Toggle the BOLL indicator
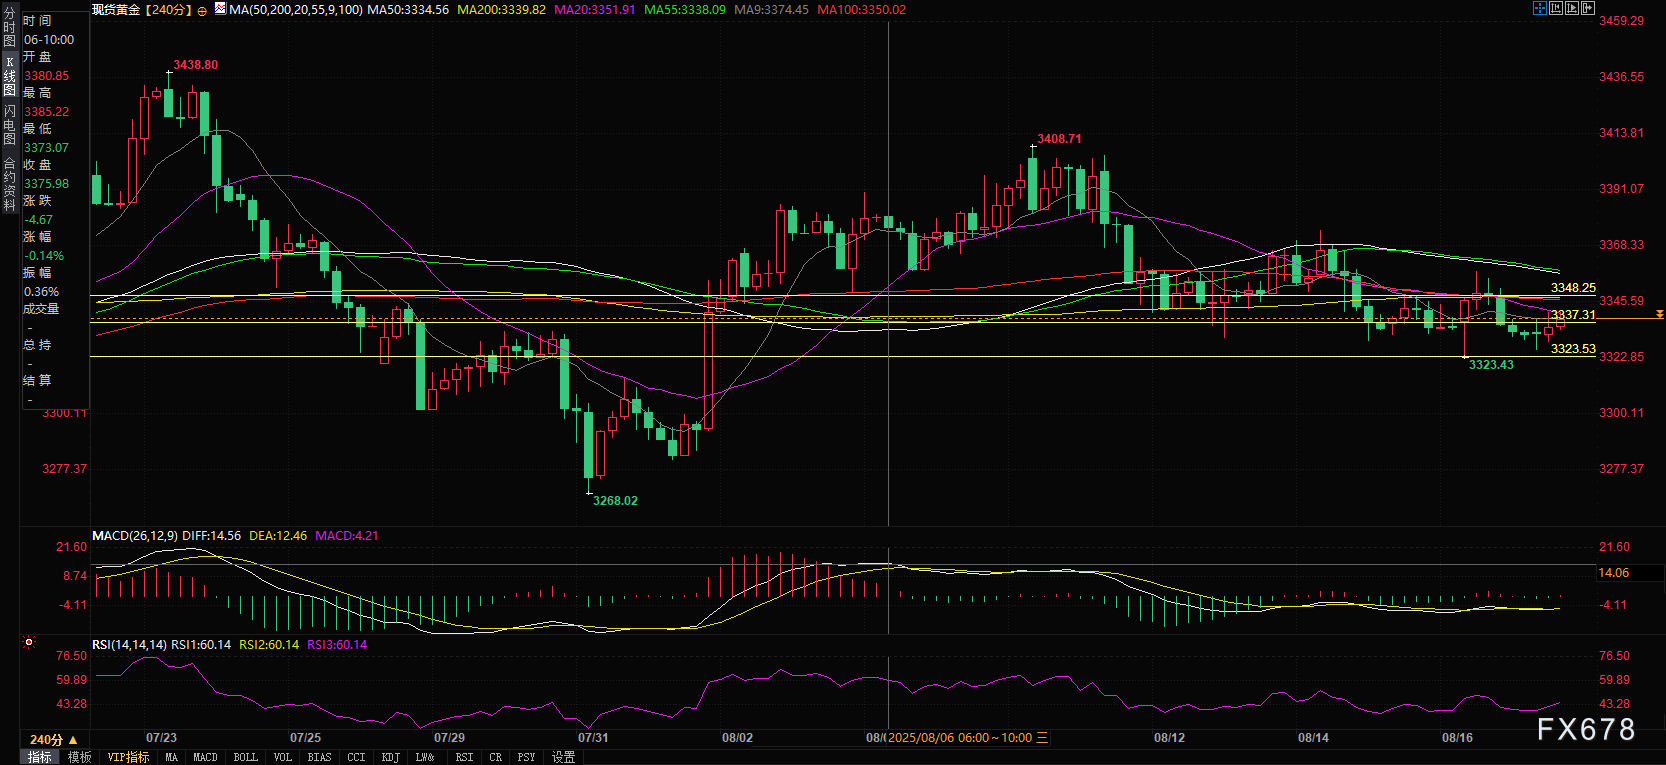This screenshot has height=765, width=1666. (x=245, y=757)
